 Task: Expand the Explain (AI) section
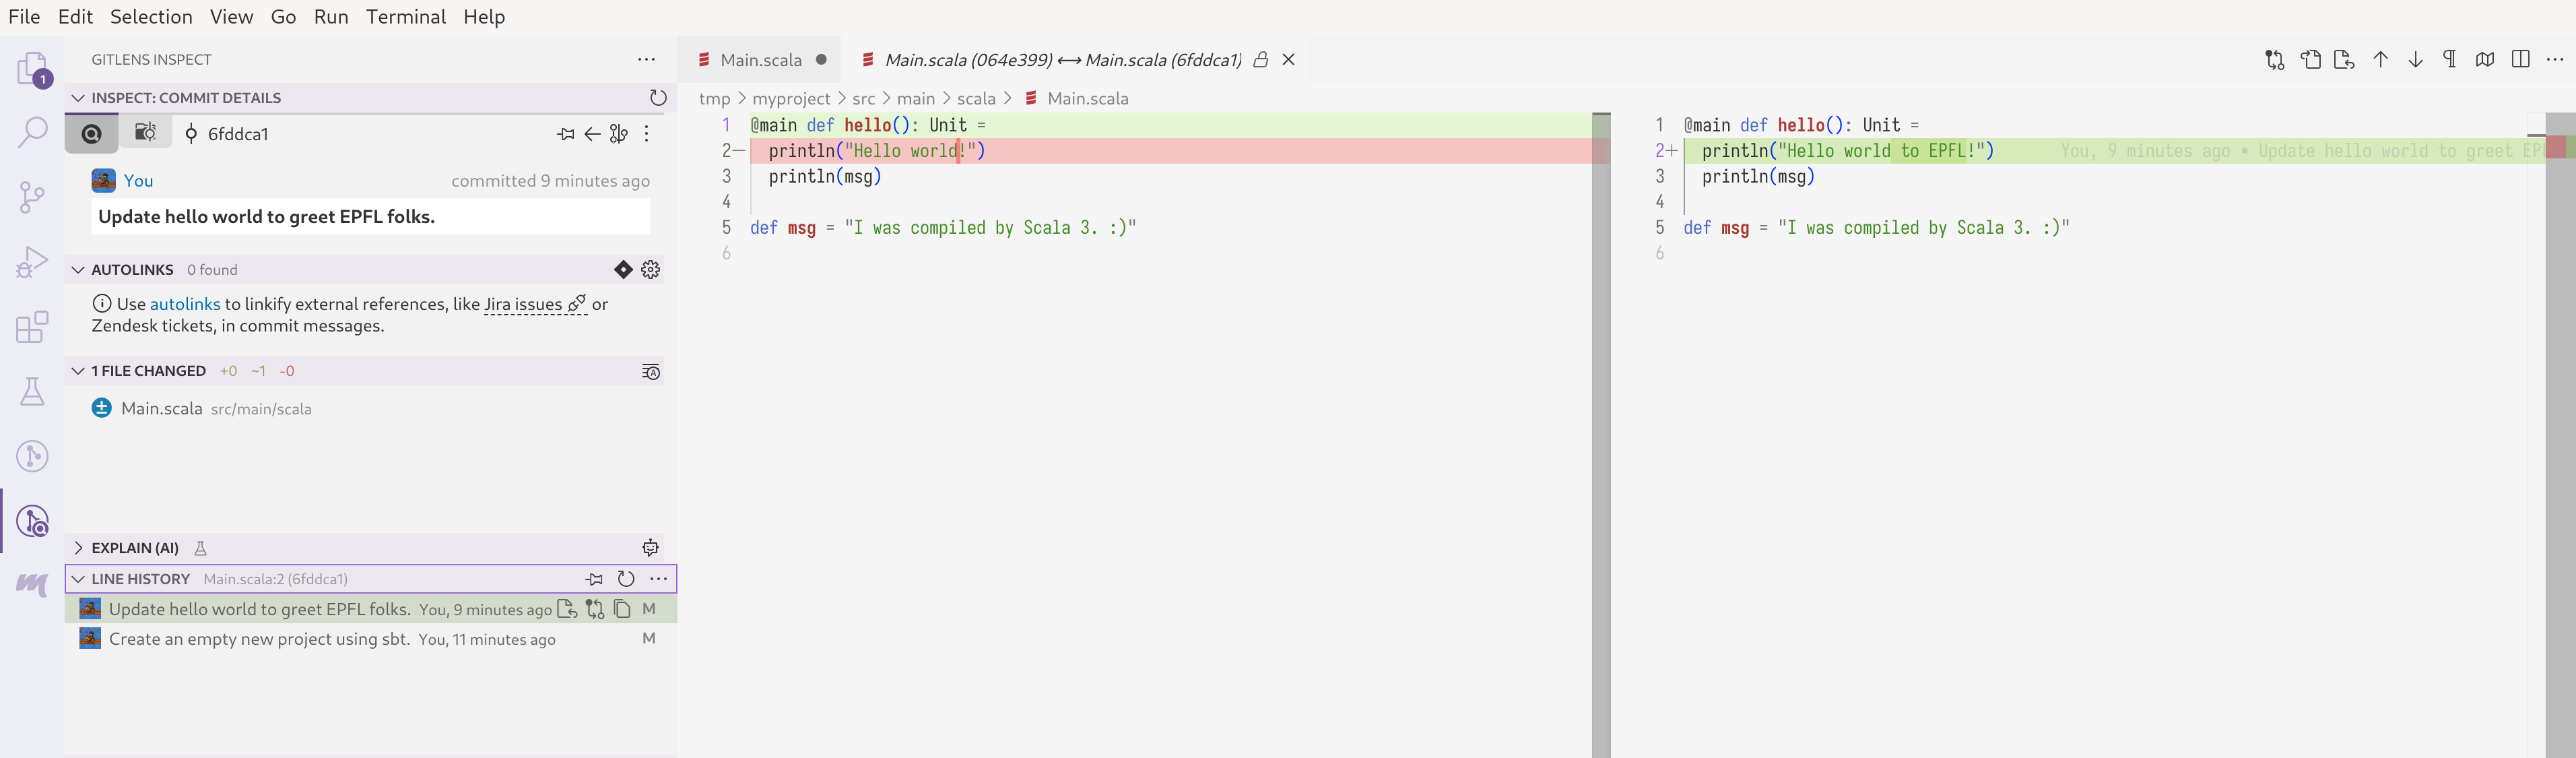[78, 548]
